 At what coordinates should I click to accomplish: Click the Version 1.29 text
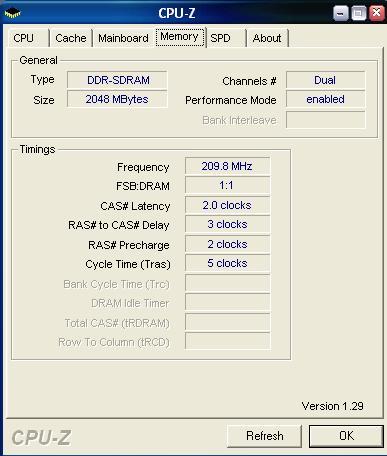(332, 406)
